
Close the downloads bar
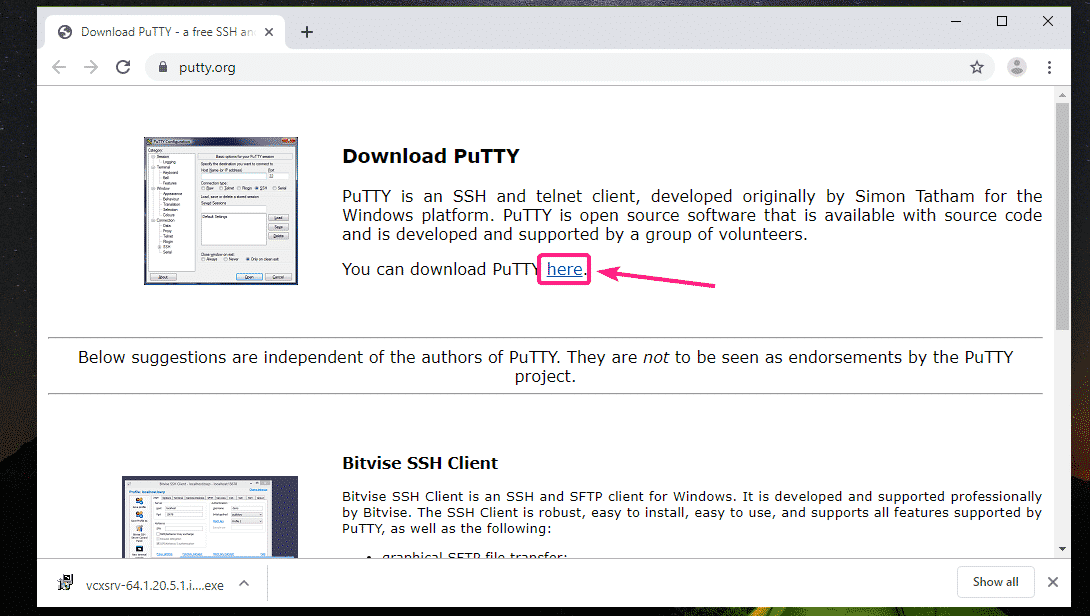(1052, 582)
